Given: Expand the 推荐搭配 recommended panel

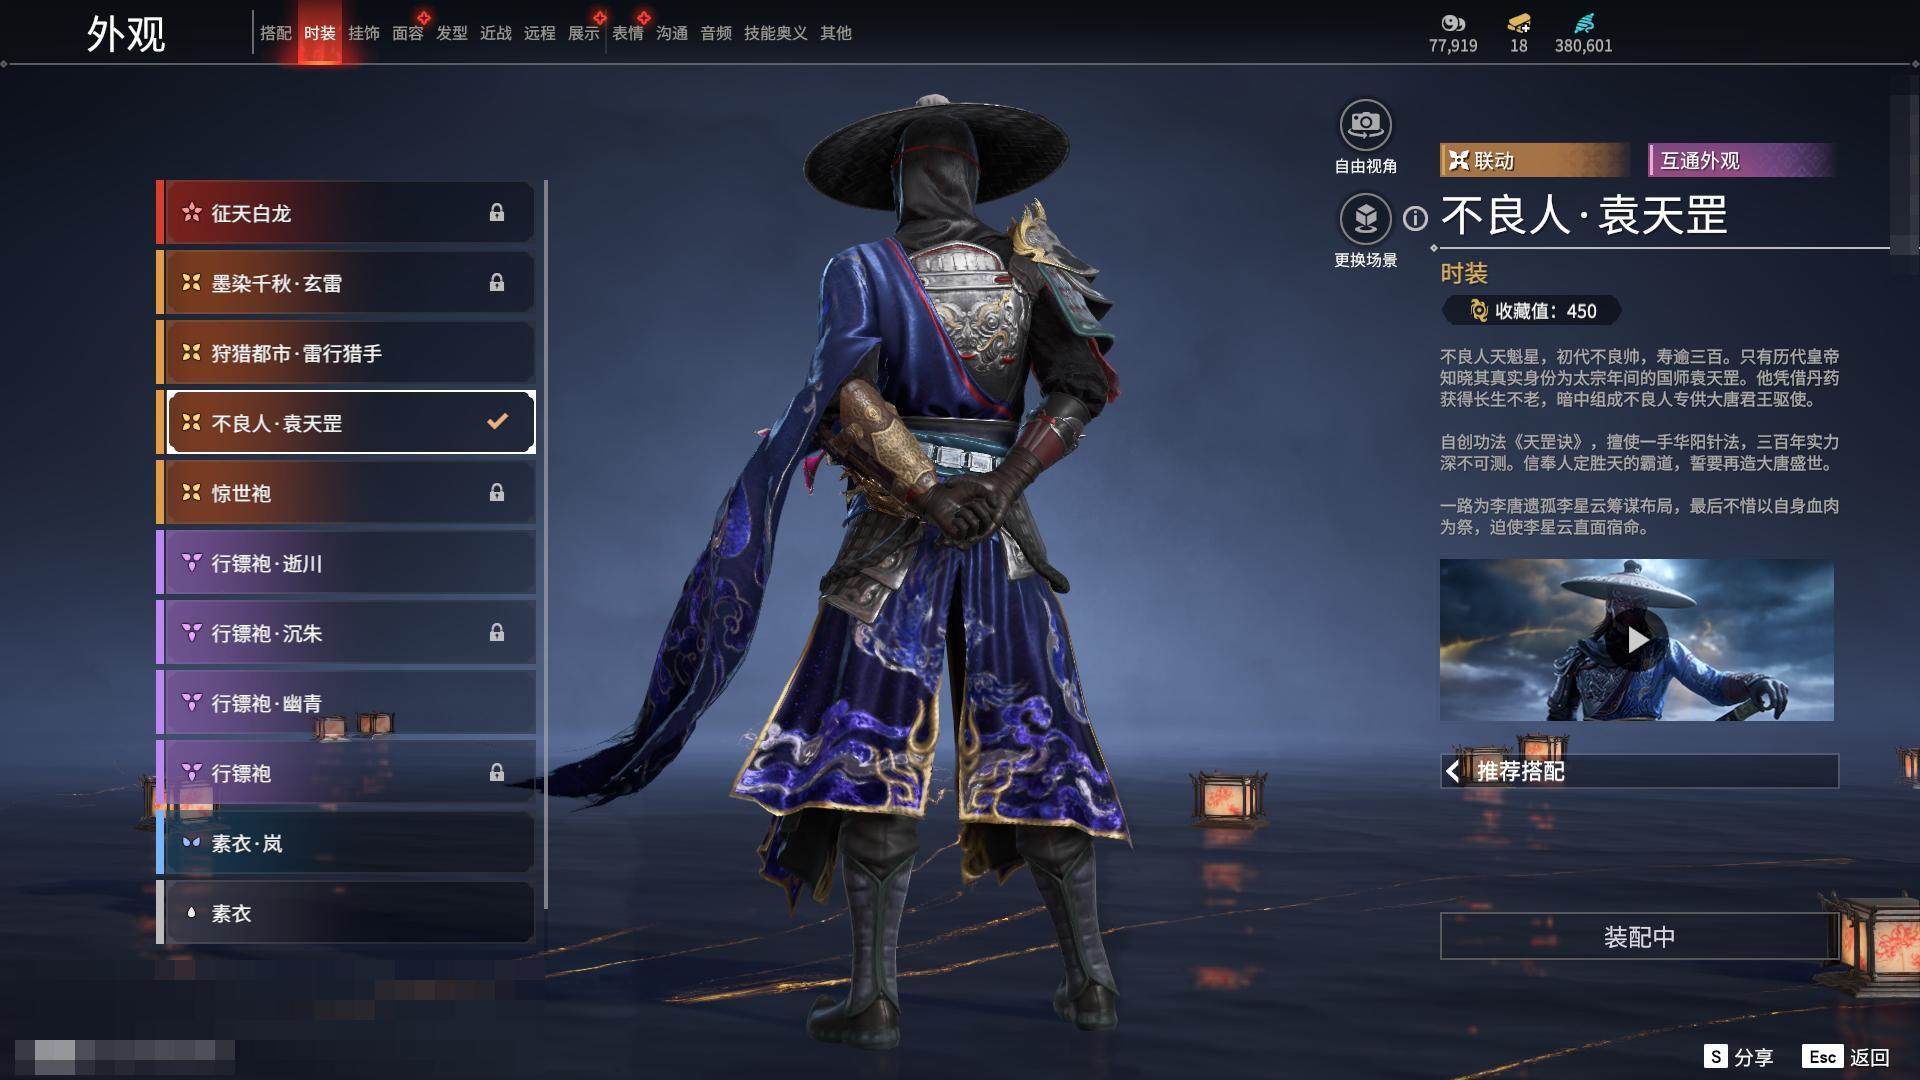Looking at the screenshot, I should (x=1639, y=771).
